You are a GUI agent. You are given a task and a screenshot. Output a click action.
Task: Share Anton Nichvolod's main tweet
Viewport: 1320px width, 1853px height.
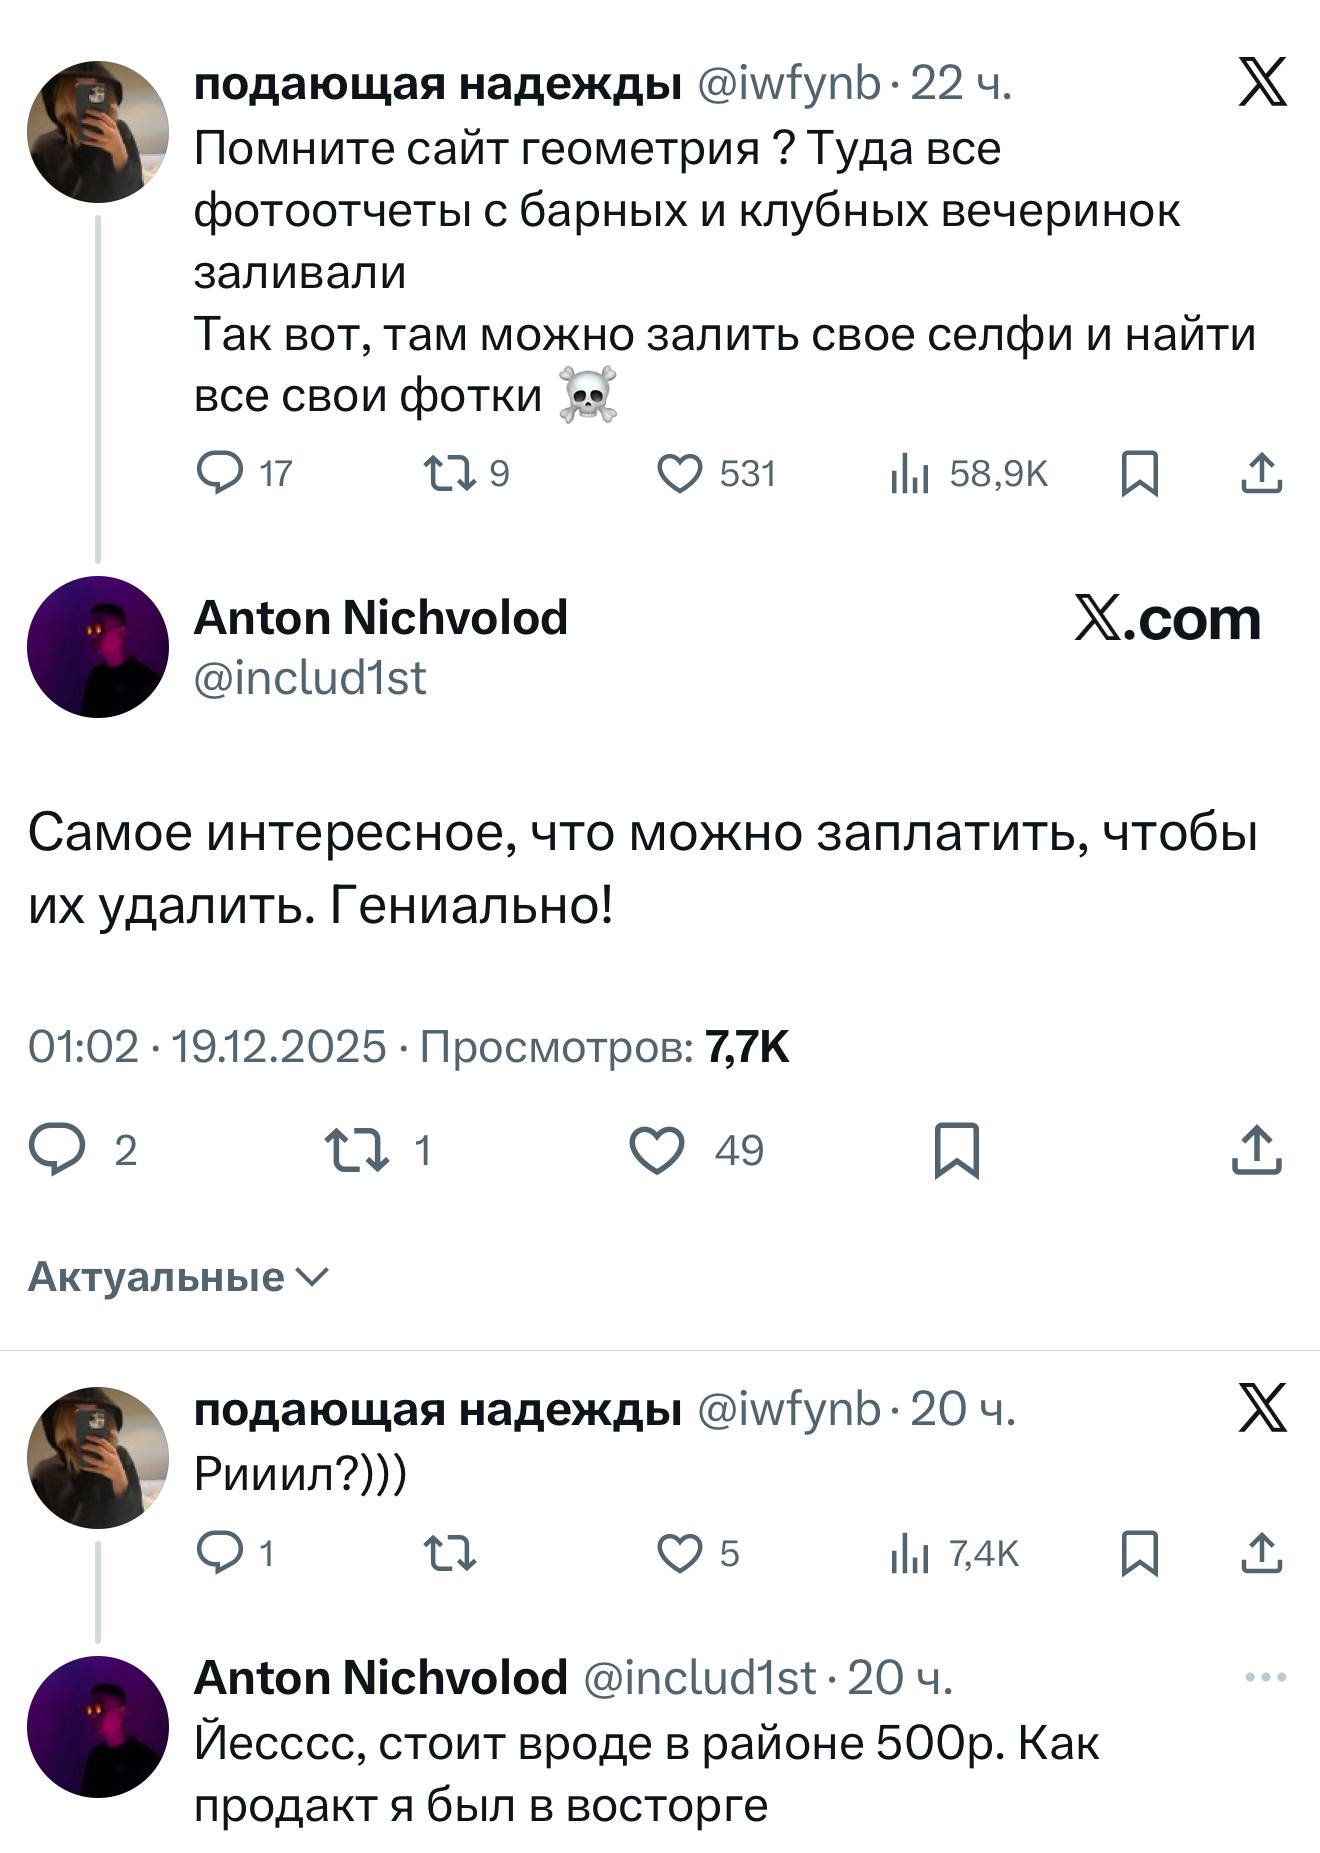[x=1257, y=1150]
